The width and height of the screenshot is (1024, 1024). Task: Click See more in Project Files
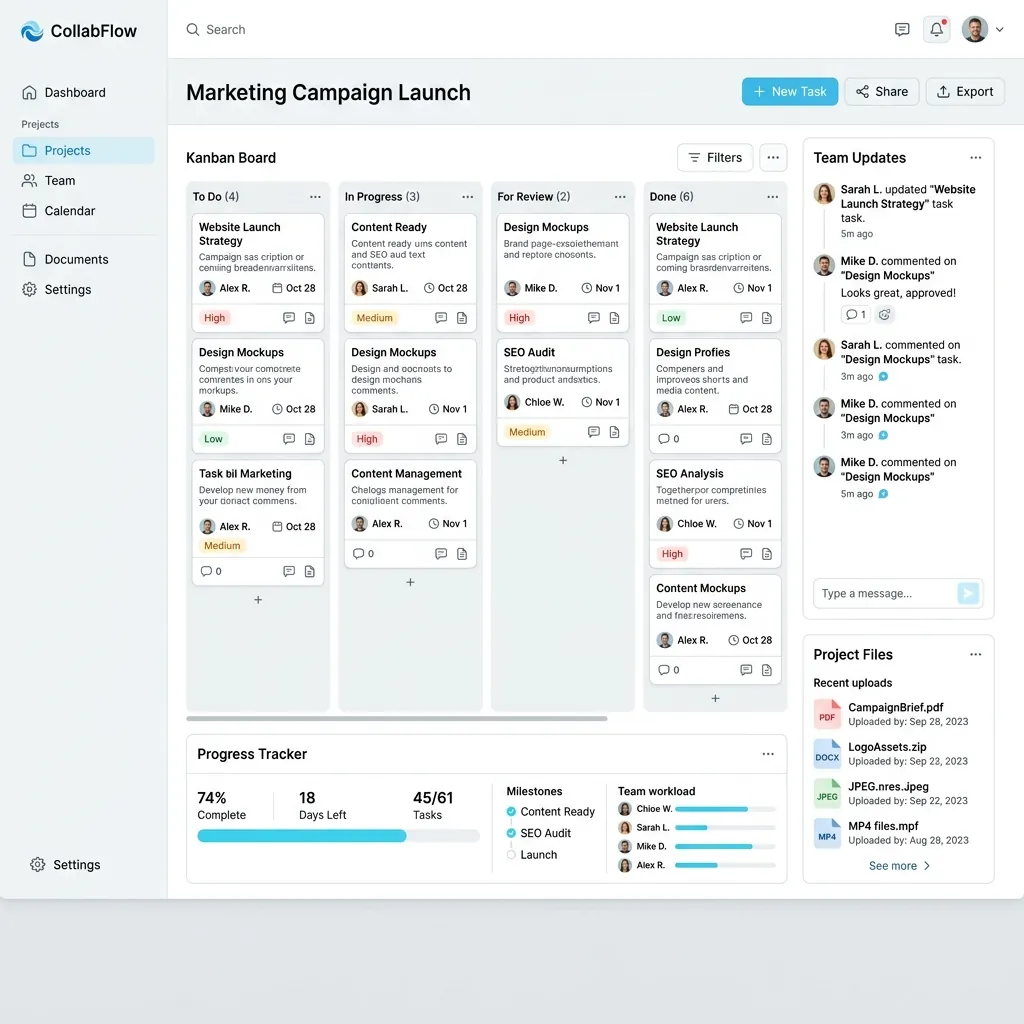pyautogui.click(x=899, y=865)
